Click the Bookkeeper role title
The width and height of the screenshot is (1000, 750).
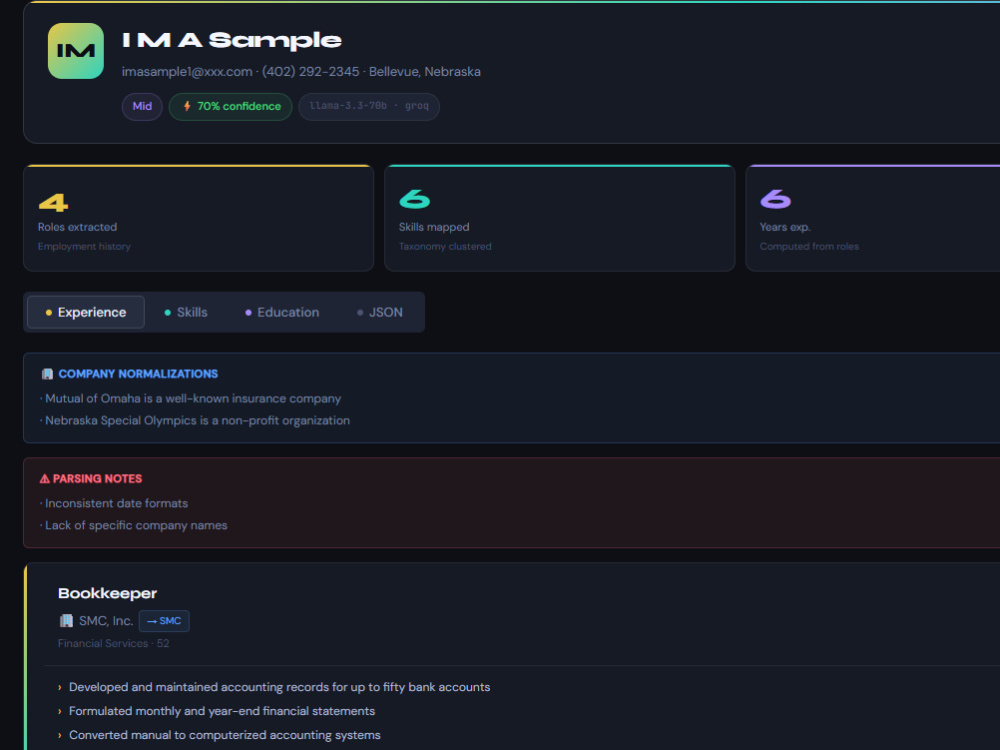tap(107, 593)
